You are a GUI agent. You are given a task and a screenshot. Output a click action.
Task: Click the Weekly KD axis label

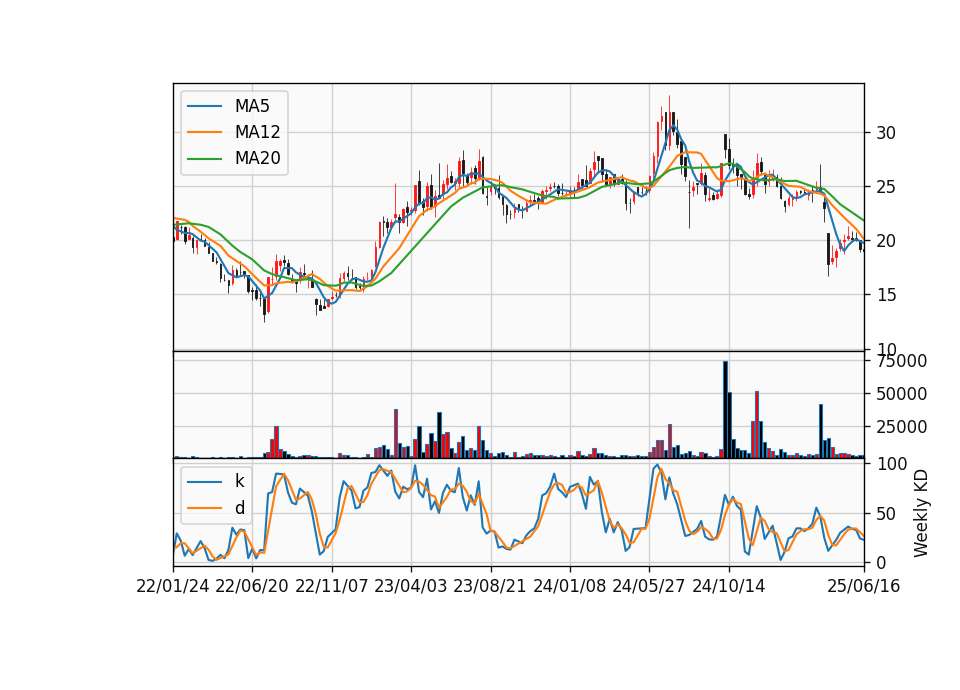921,513
